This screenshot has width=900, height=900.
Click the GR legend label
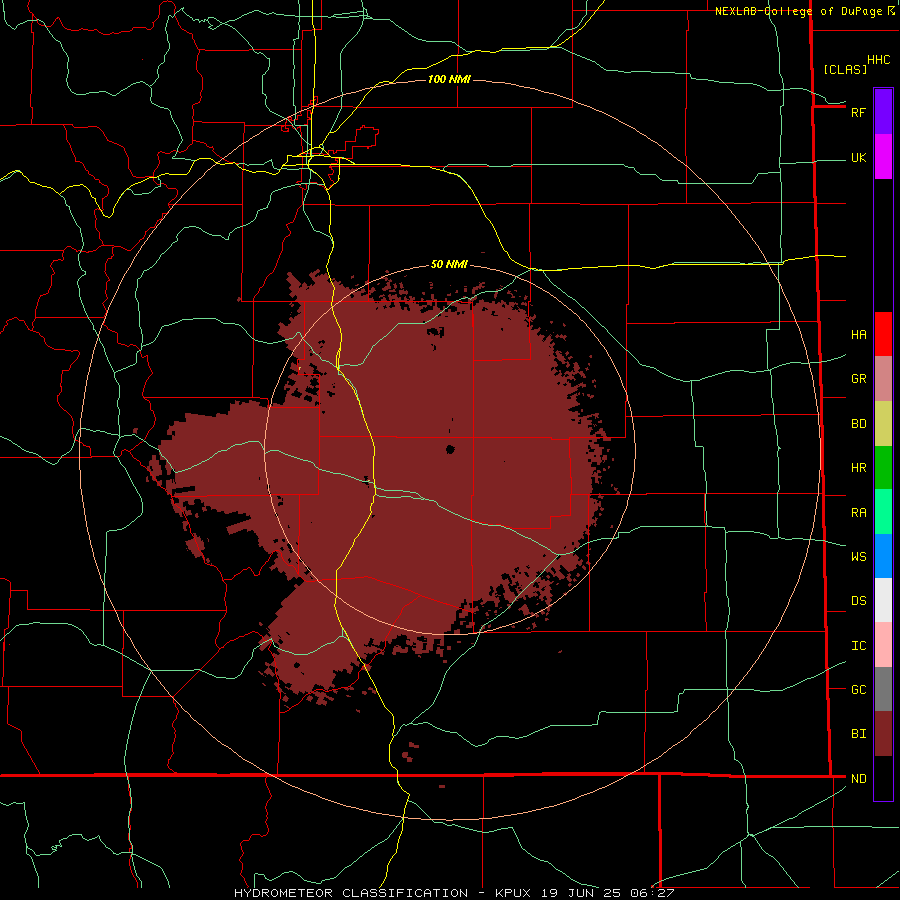coord(858,379)
